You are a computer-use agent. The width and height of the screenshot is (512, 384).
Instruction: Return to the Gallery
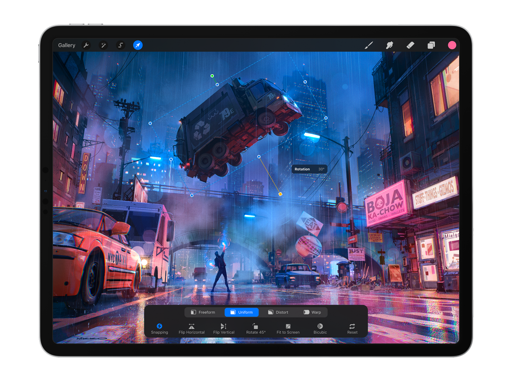click(66, 45)
